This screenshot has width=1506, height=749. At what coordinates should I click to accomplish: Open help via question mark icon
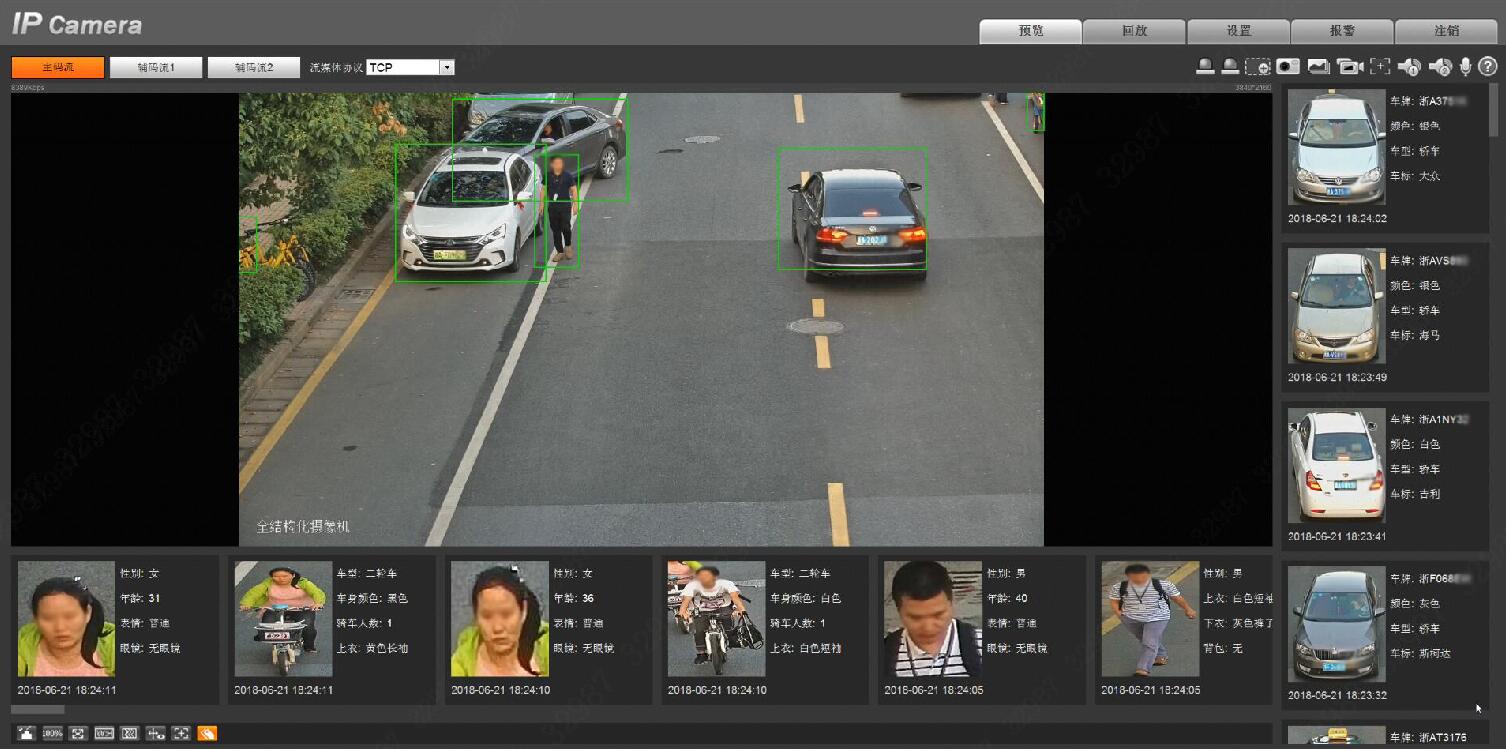(x=1487, y=67)
